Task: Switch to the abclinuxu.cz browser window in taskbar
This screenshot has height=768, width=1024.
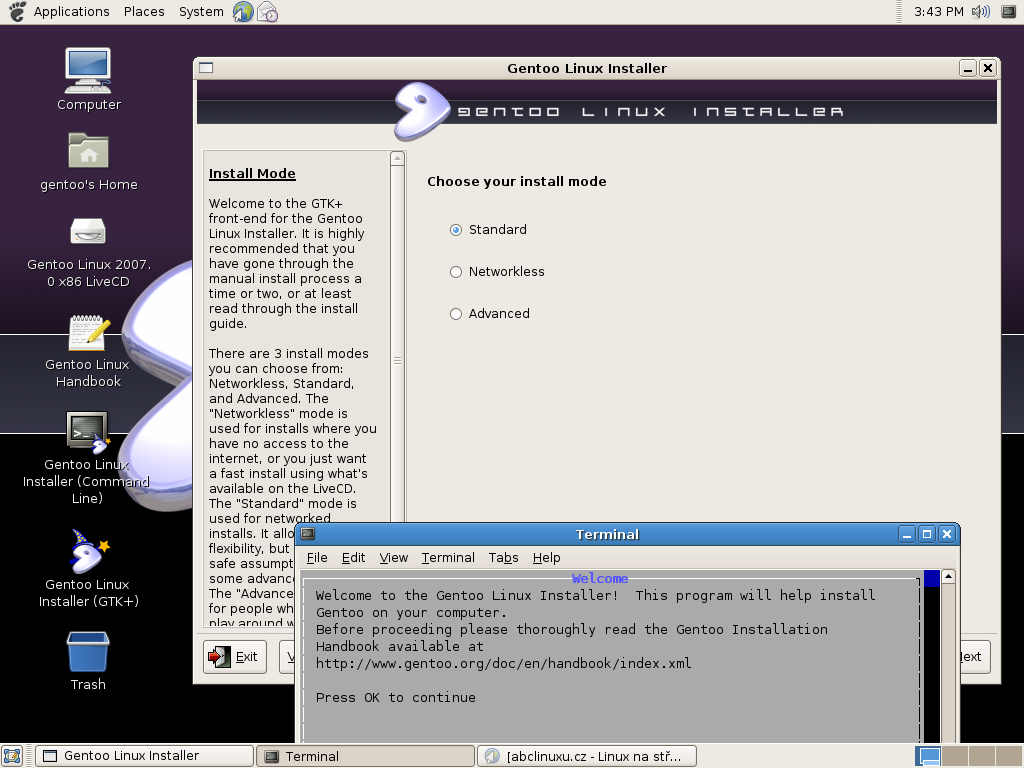Action: coord(587,756)
